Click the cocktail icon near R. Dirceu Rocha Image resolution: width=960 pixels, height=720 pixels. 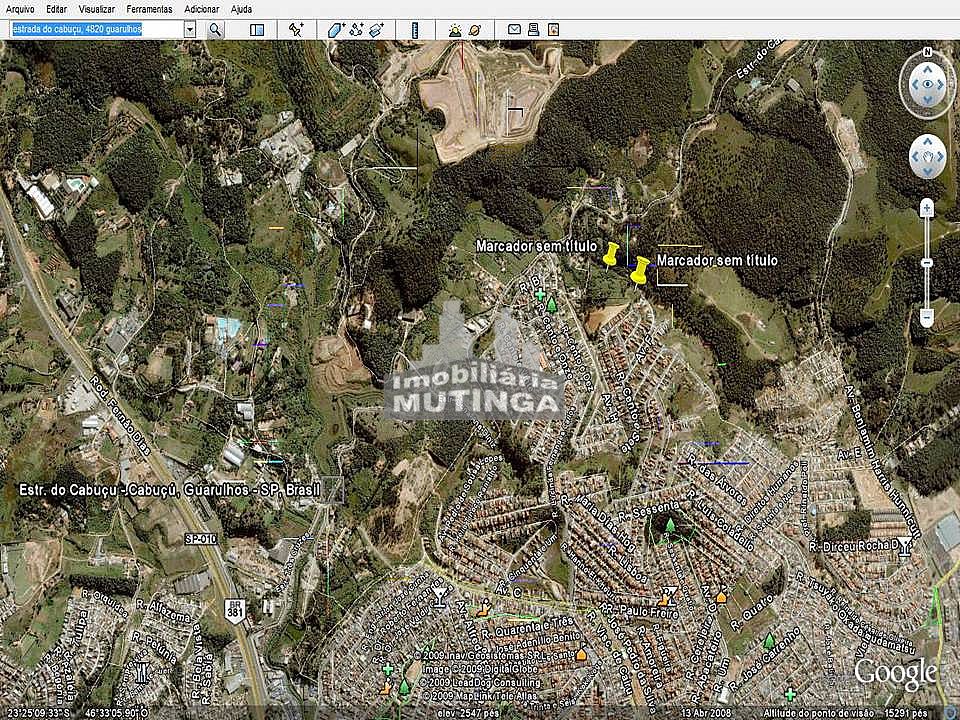point(904,546)
